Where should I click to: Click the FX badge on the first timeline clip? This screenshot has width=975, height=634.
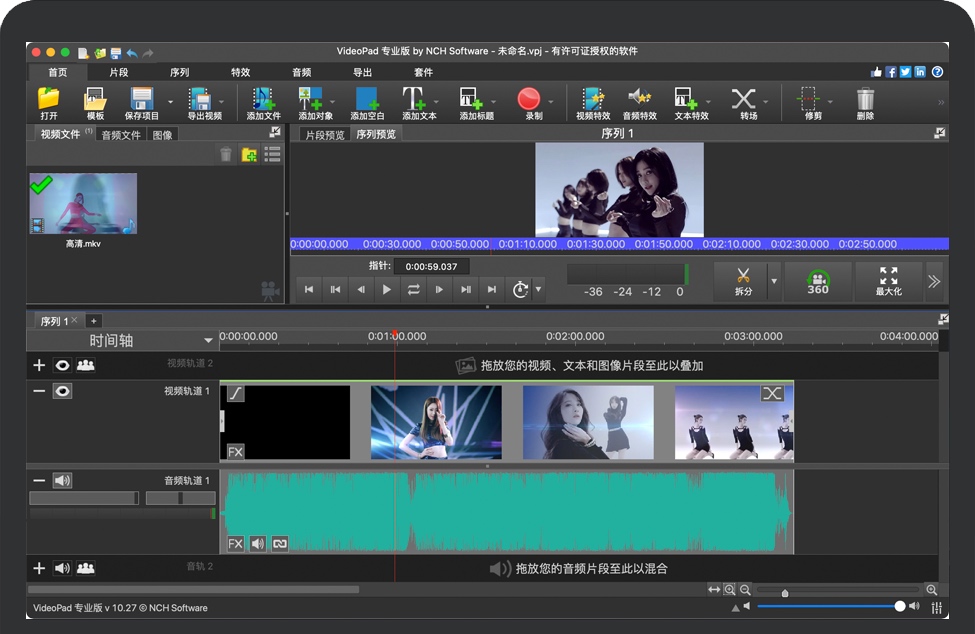pyautogui.click(x=234, y=451)
